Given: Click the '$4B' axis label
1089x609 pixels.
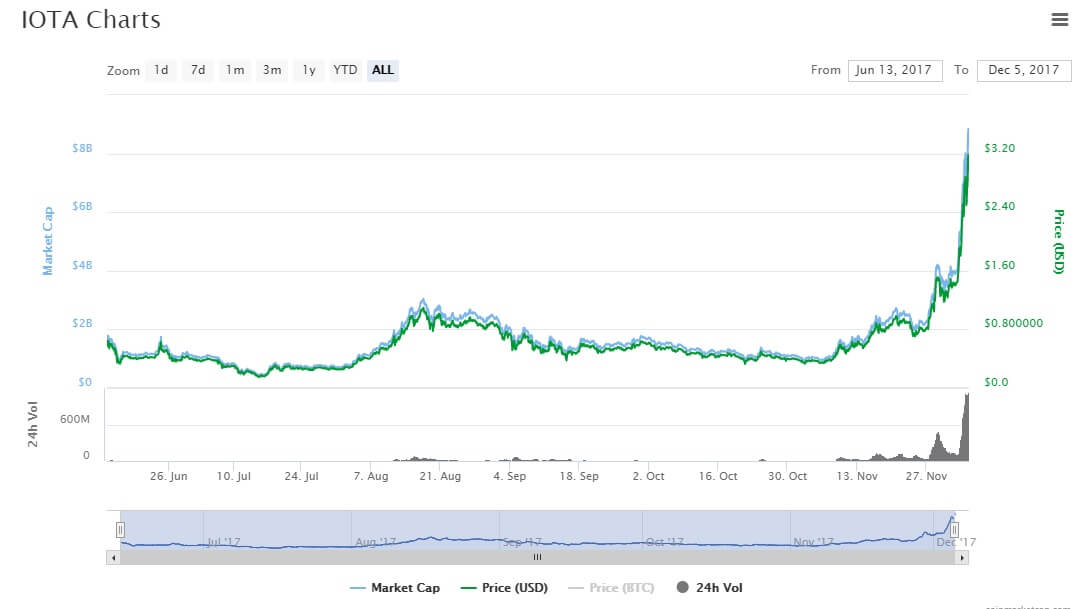Looking at the screenshot, I should pyautogui.click(x=82, y=265).
